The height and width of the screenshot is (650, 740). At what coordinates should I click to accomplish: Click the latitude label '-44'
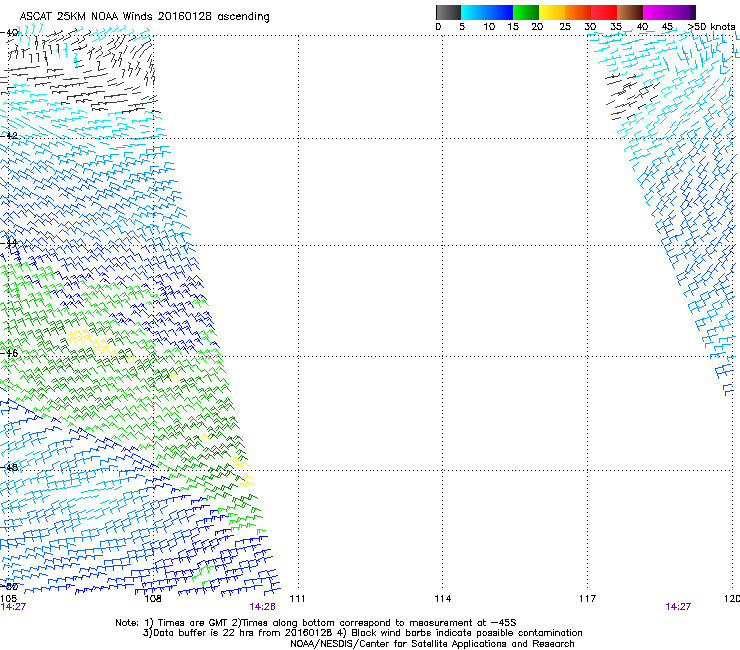[x=9, y=243]
